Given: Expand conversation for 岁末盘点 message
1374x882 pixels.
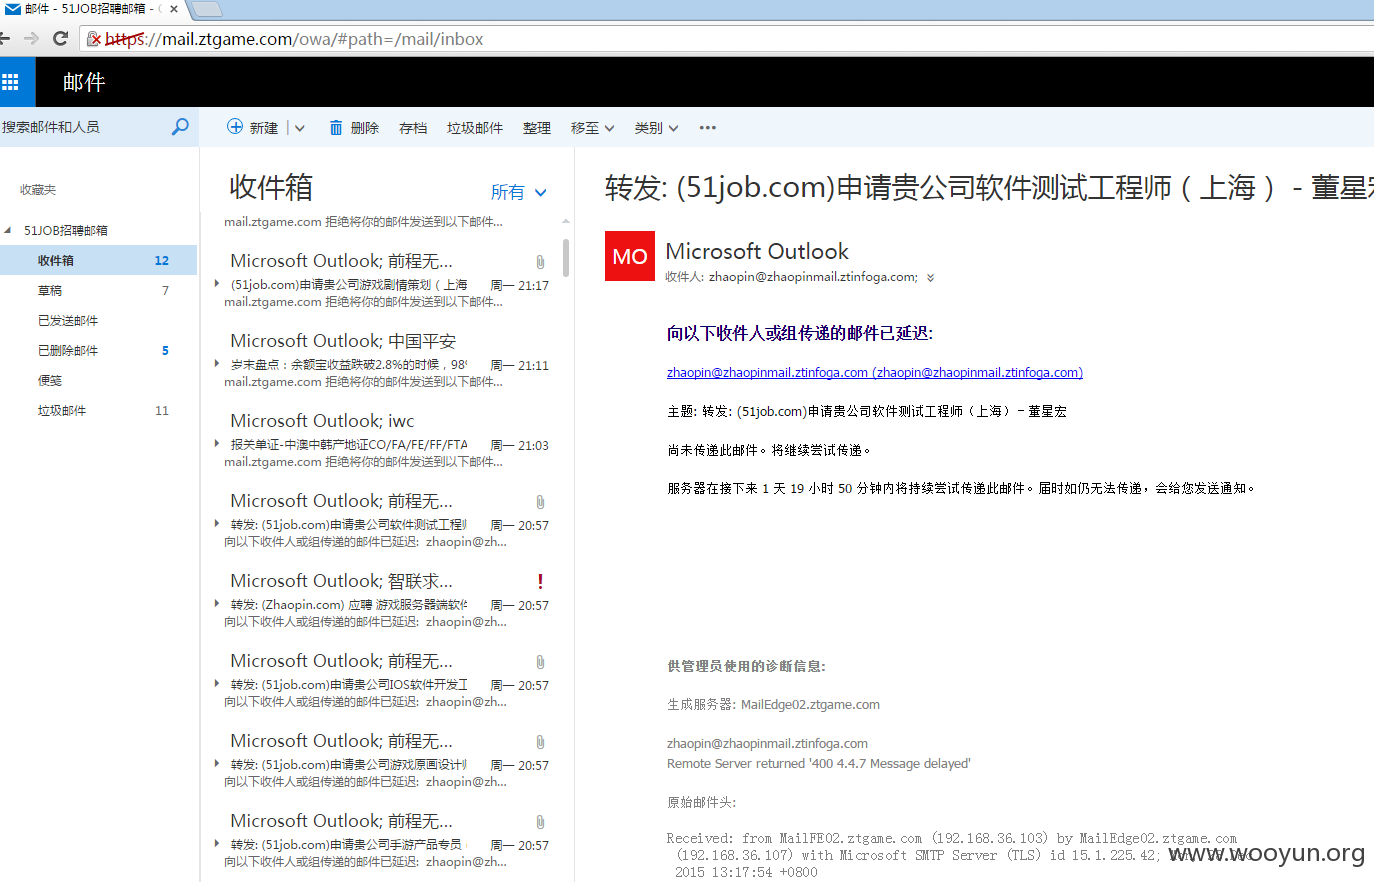Looking at the screenshot, I should (217, 364).
